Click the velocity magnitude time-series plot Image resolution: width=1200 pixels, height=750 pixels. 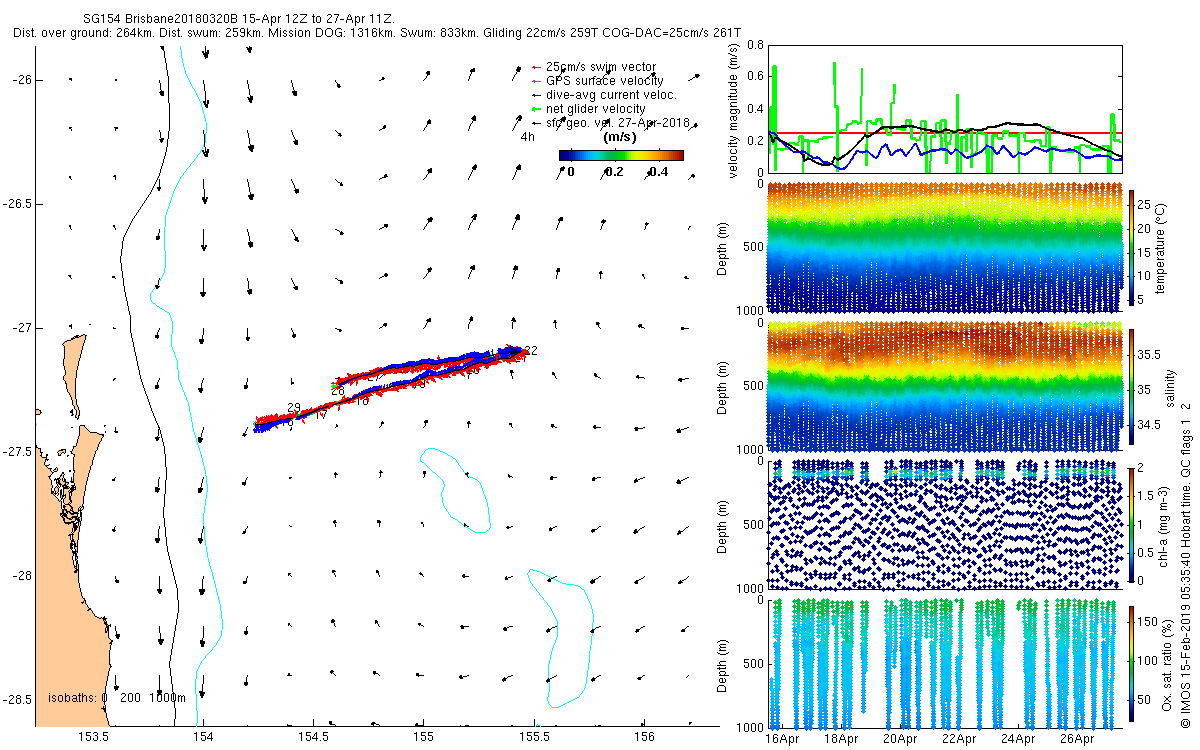(945, 108)
